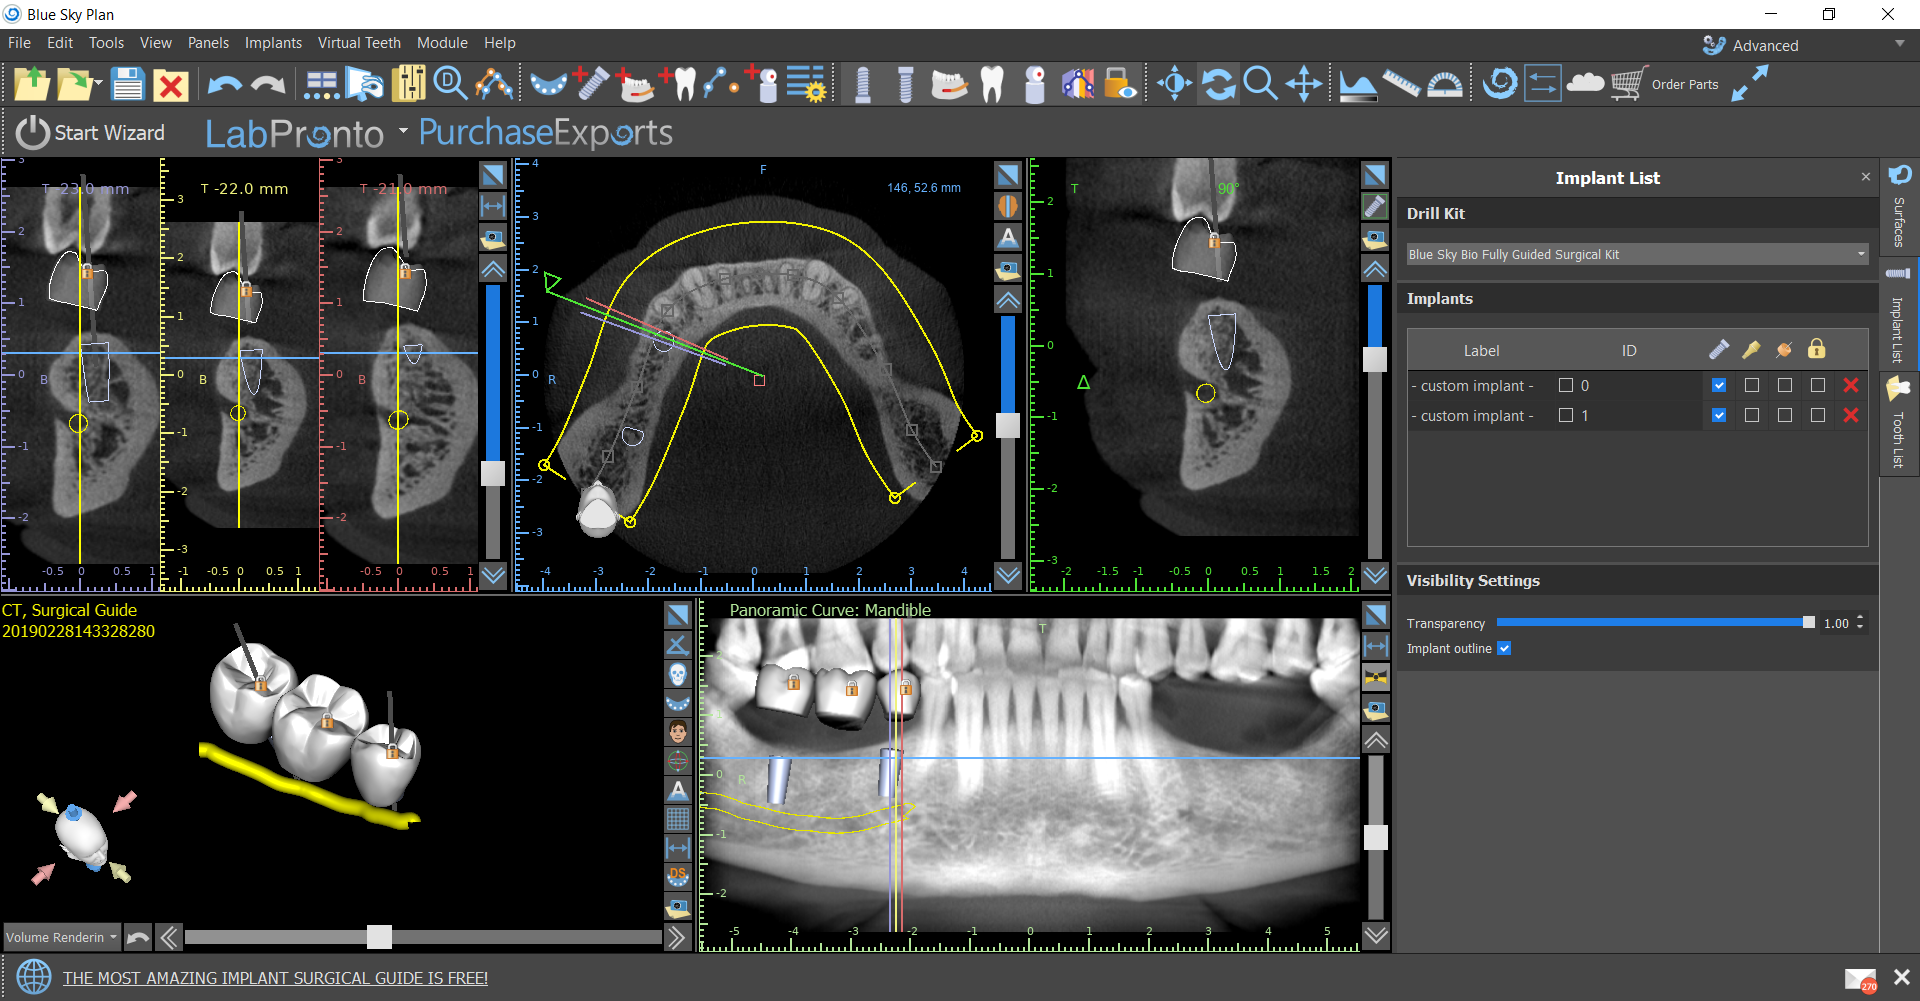Open the free surgical guide banner link

click(x=275, y=978)
